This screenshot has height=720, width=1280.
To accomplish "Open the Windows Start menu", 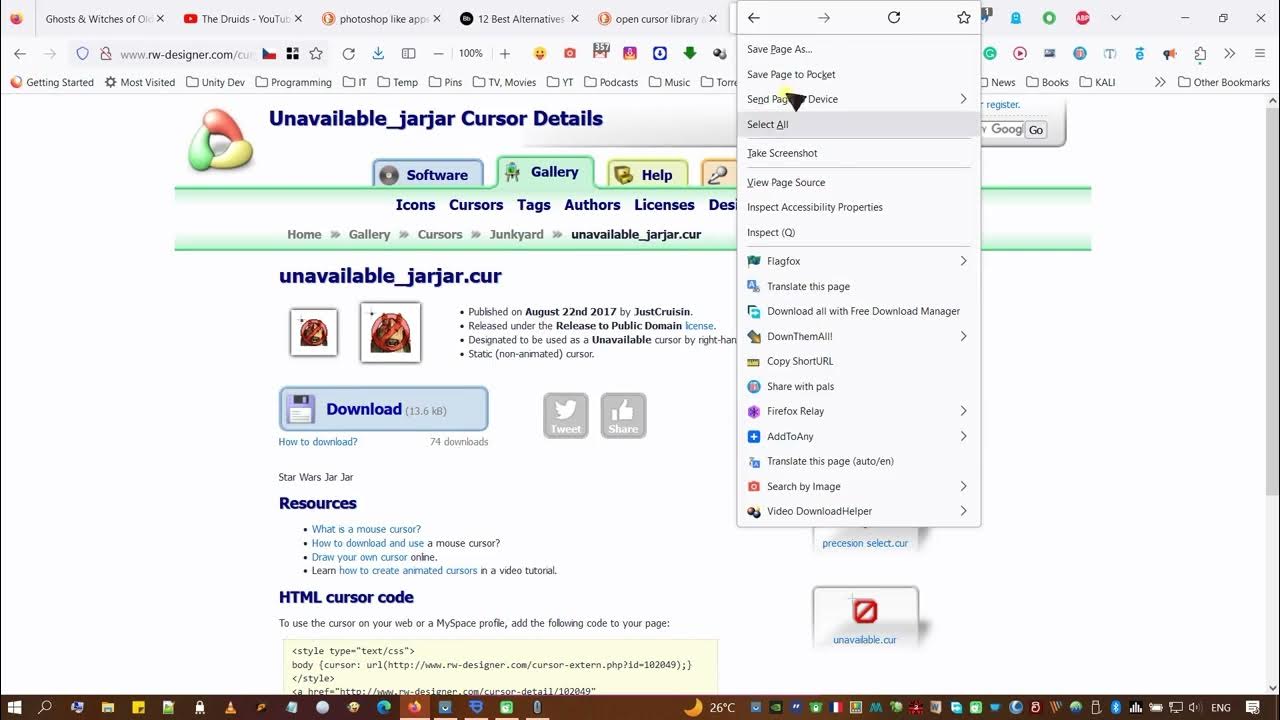I will pos(15,707).
